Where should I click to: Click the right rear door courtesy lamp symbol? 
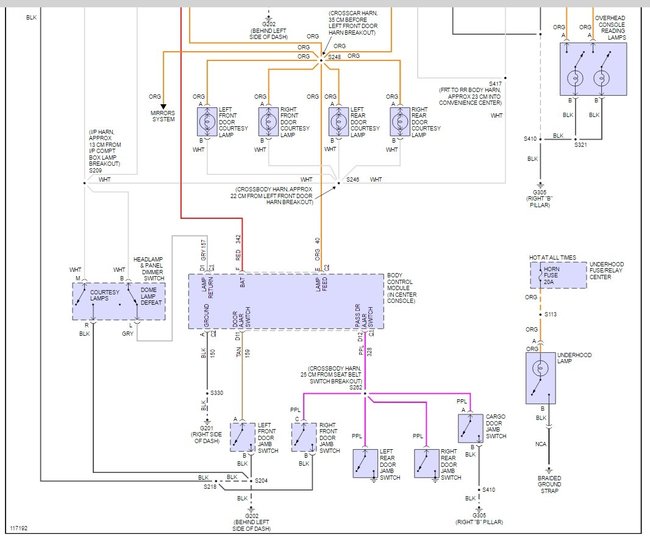[x=400, y=121]
